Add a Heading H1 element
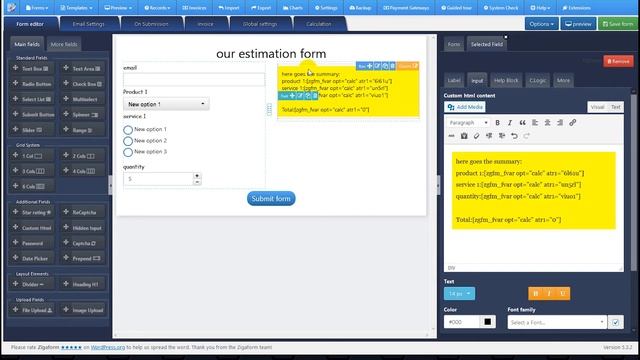 83,284
